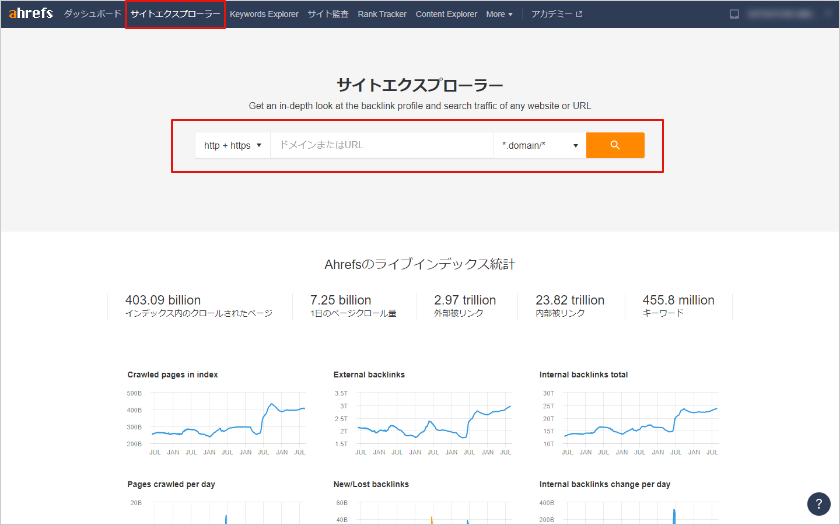Open Keywords Explorer
Screen dimensions: 840x525
[264, 14]
